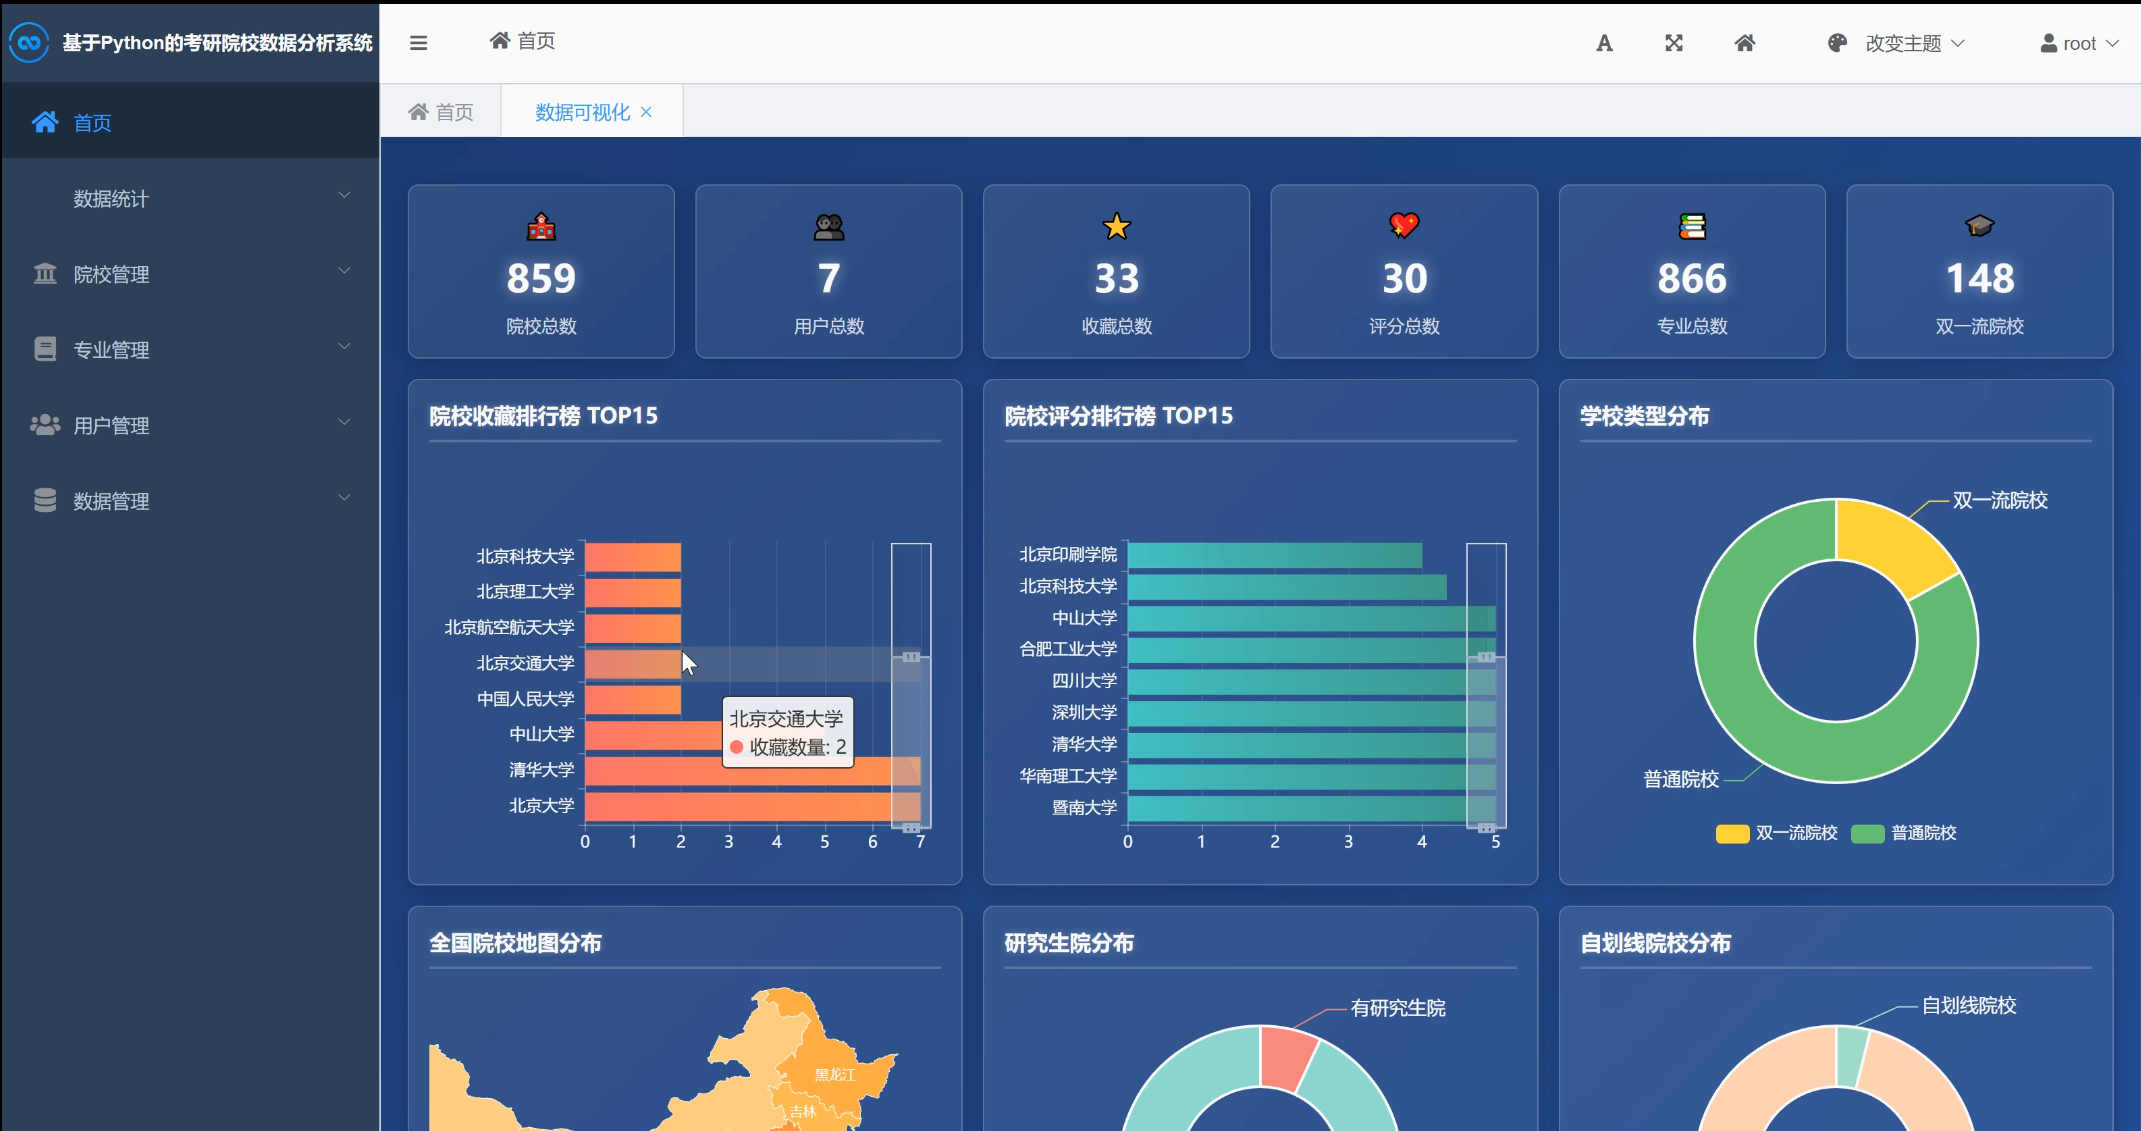Click the 评分总数 30 stat card

pyautogui.click(x=1404, y=271)
